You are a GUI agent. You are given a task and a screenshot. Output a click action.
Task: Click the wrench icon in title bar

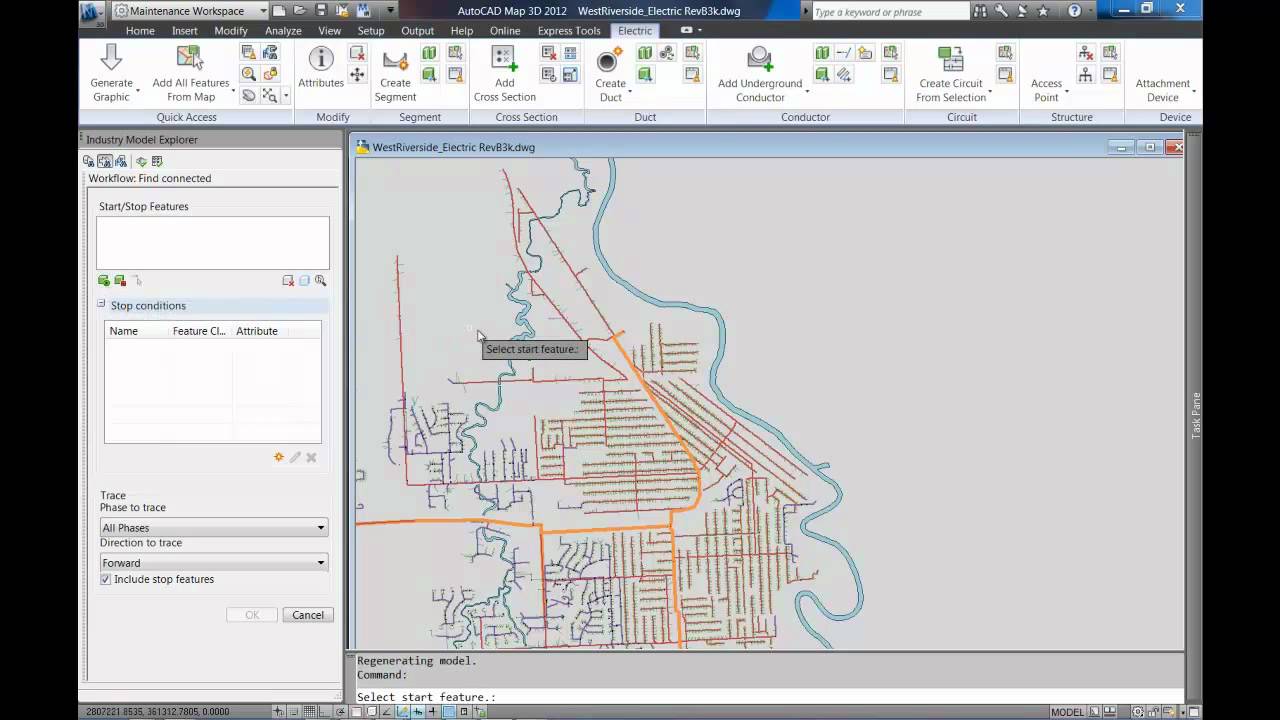1001,11
